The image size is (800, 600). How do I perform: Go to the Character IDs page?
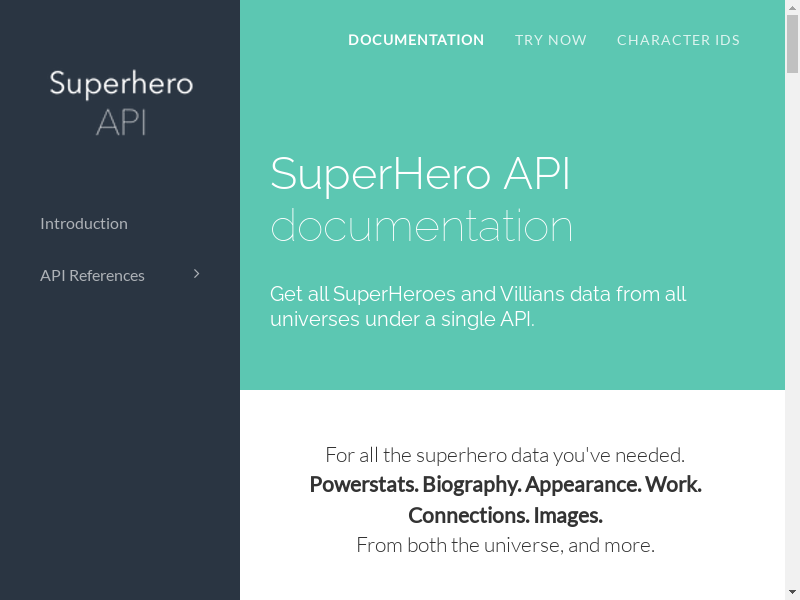(678, 40)
